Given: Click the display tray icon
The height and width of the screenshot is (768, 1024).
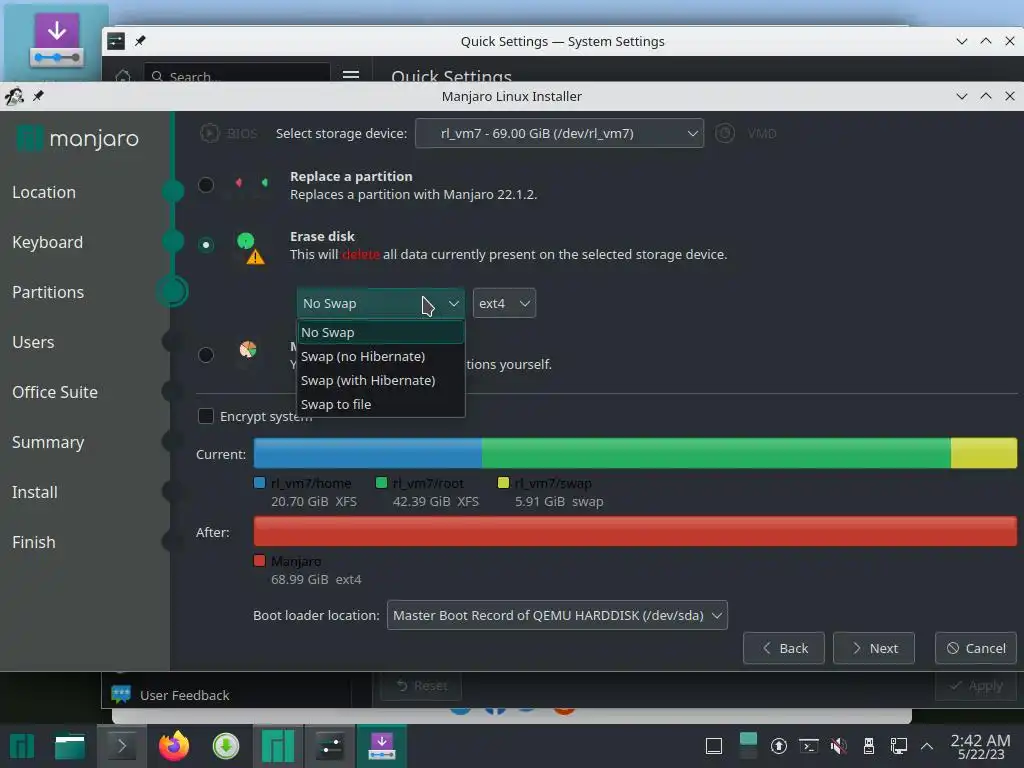Looking at the screenshot, I should [x=714, y=746].
